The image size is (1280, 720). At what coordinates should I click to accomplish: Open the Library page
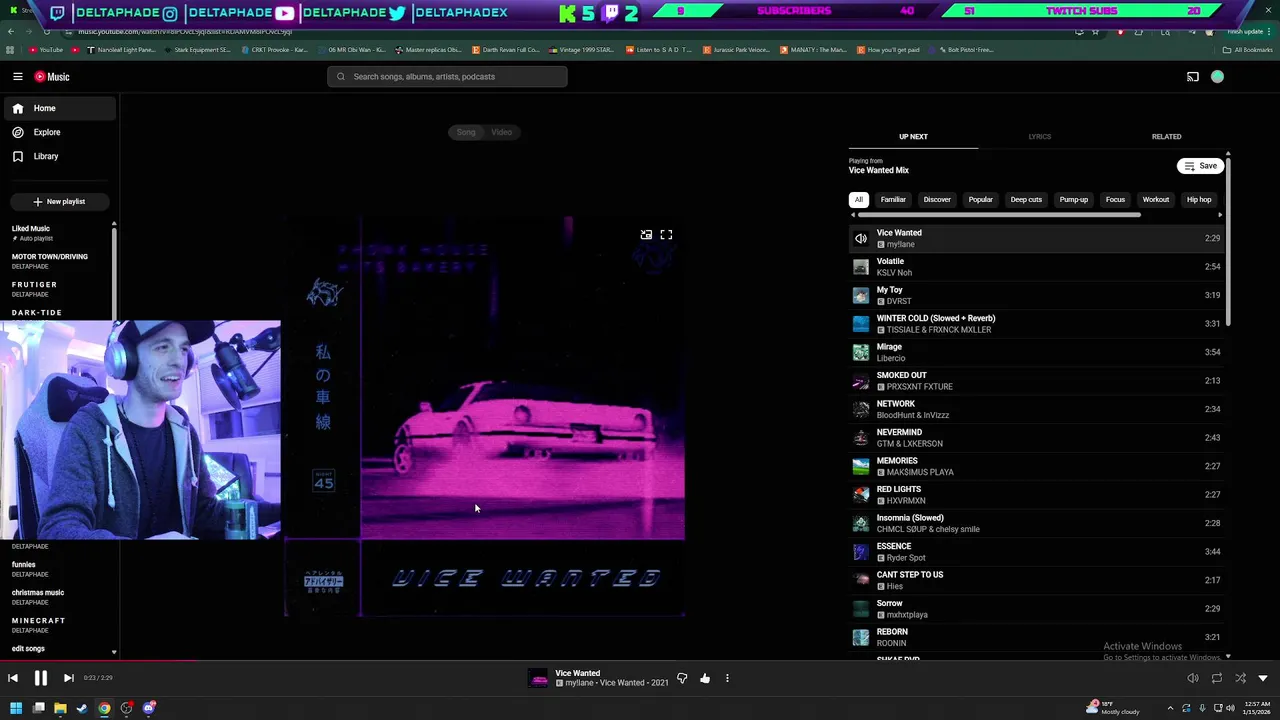(59, 156)
